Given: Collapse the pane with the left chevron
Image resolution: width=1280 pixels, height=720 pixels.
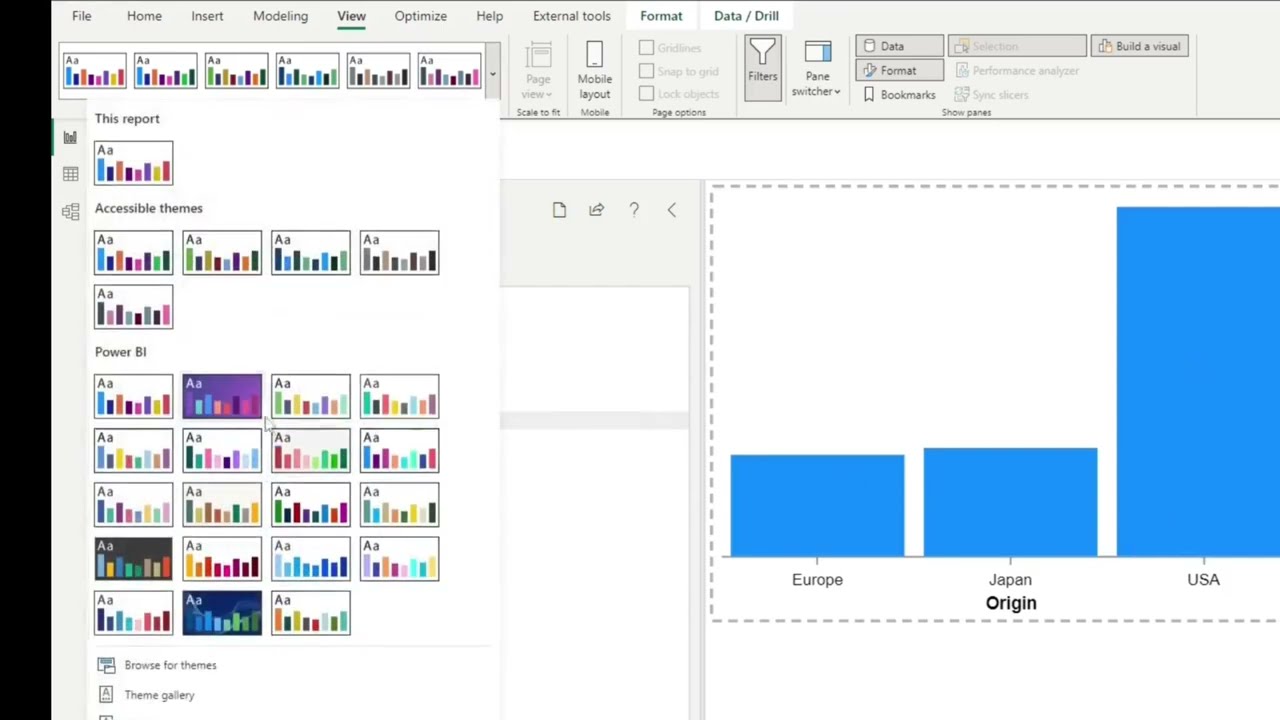Looking at the screenshot, I should pos(671,210).
